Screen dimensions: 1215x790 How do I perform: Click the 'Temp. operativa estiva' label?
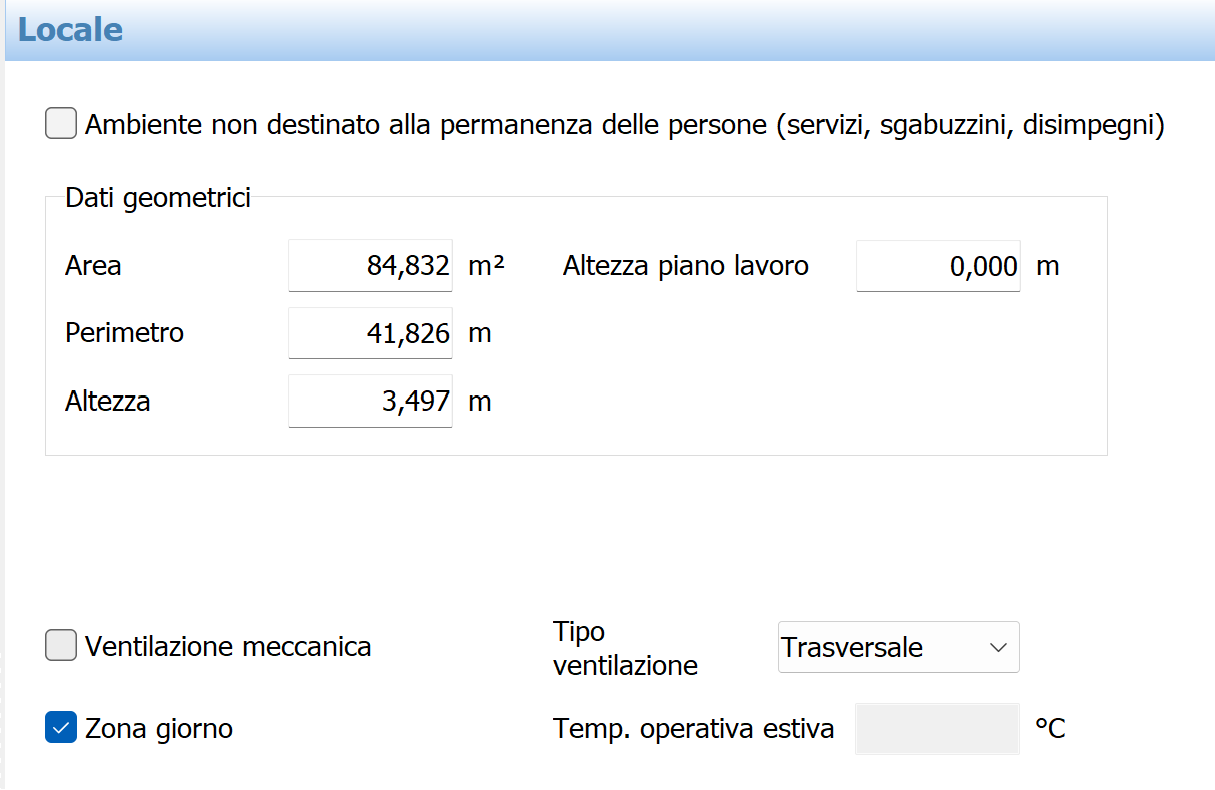pos(693,729)
